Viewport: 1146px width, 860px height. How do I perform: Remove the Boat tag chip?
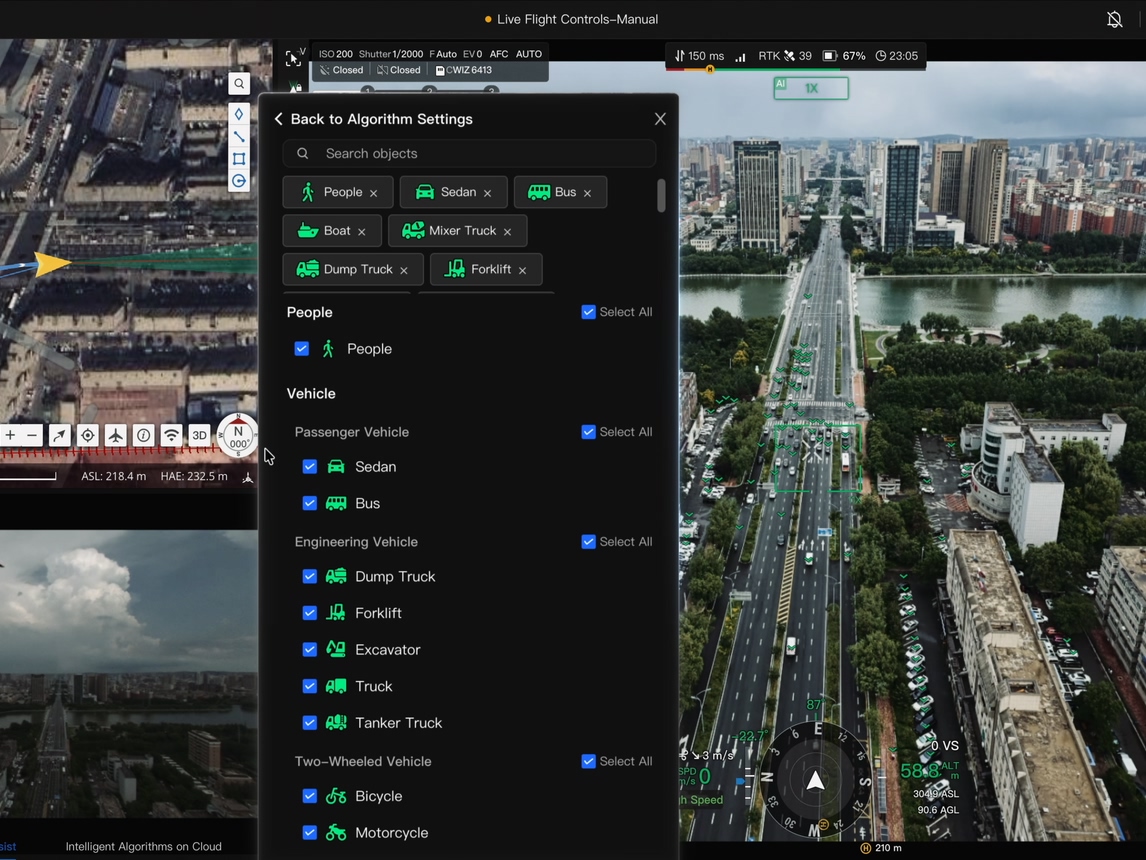click(x=362, y=232)
